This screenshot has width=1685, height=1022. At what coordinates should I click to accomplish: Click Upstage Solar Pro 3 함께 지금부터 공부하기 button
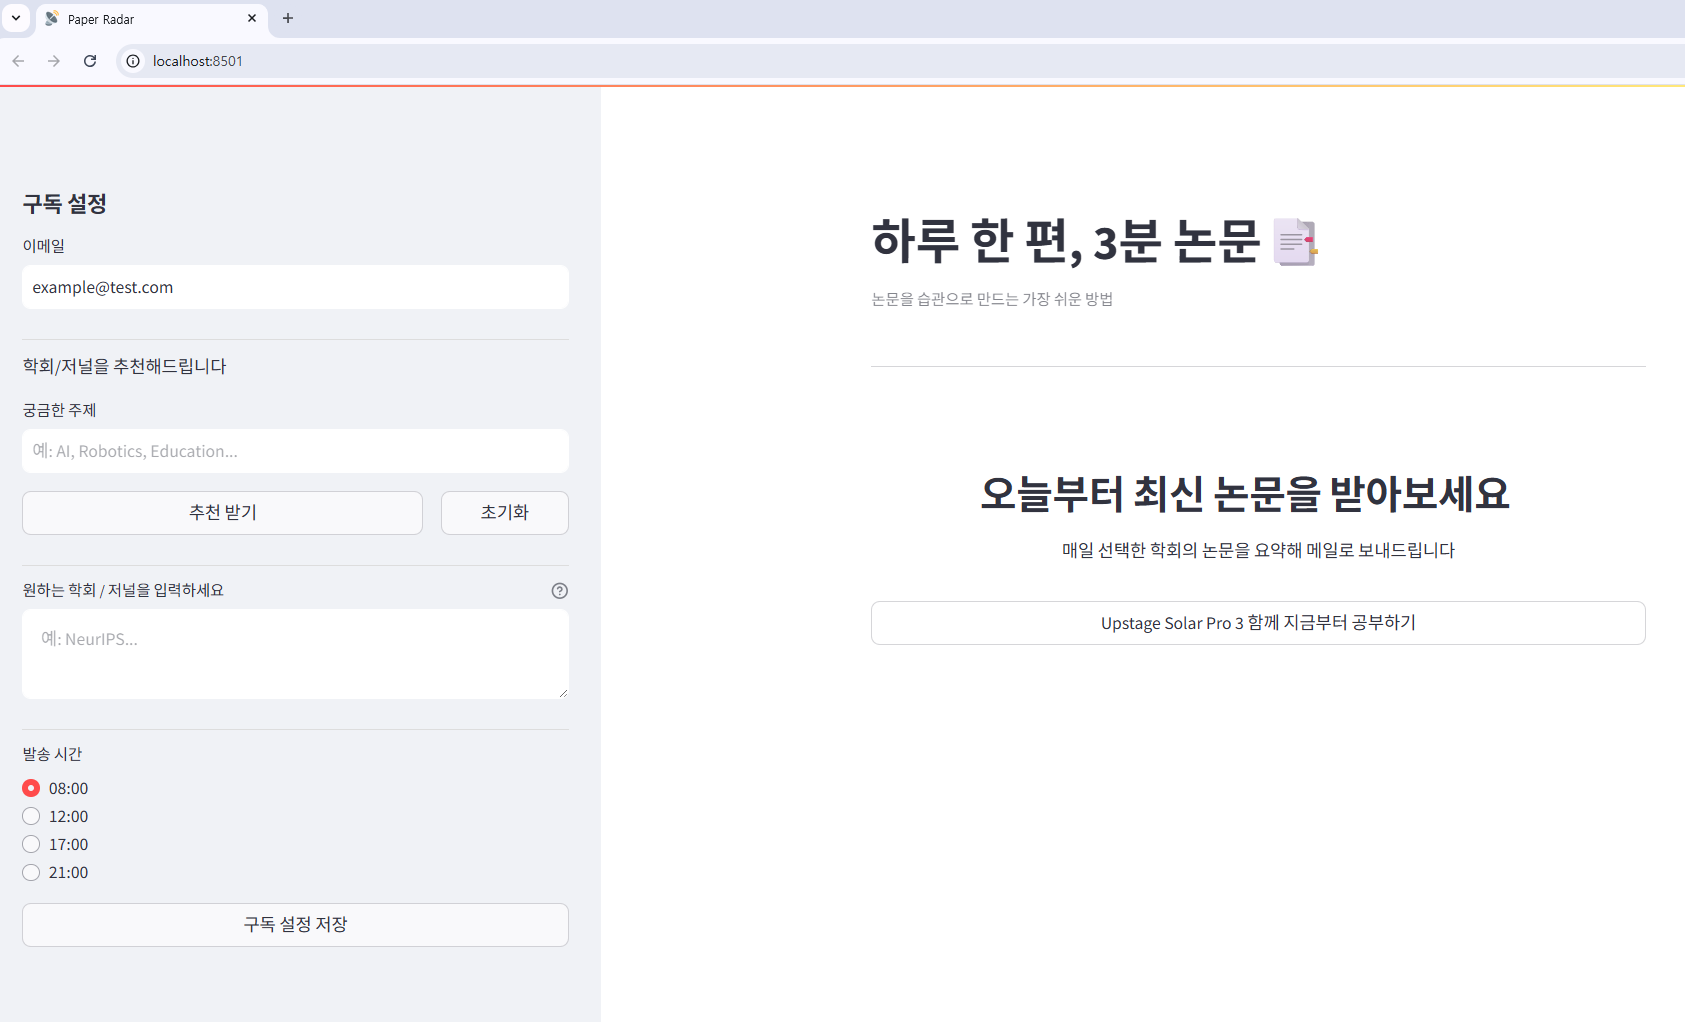pos(1258,623)
